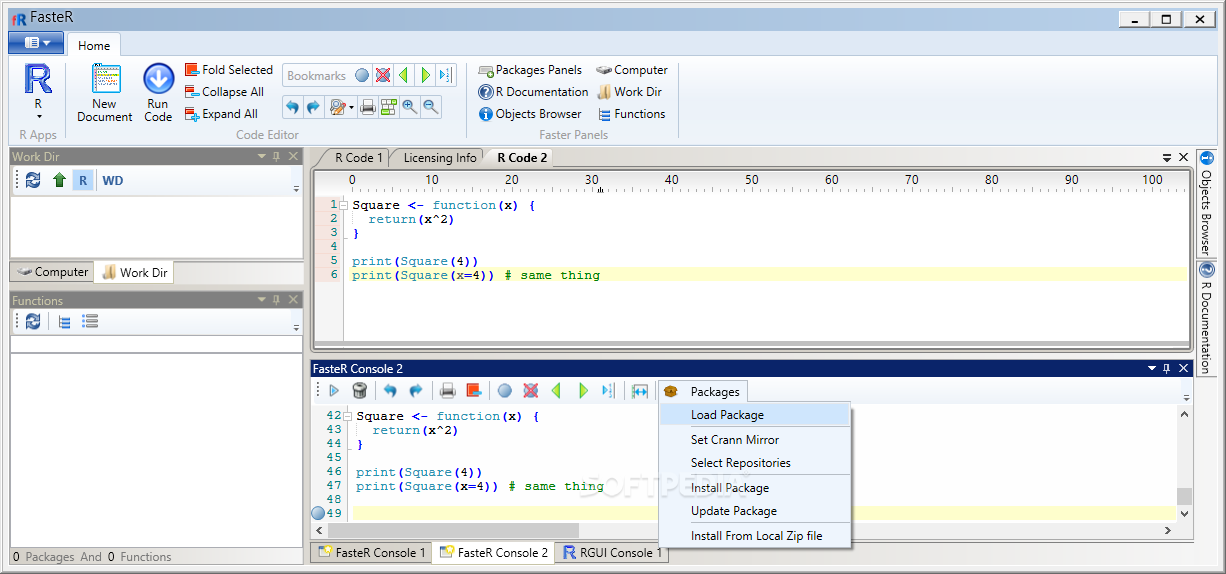1226x574 pixels.
Task: Clear bookmarks in ribbon Bookmarks toolbar
Action: (383, 75)
